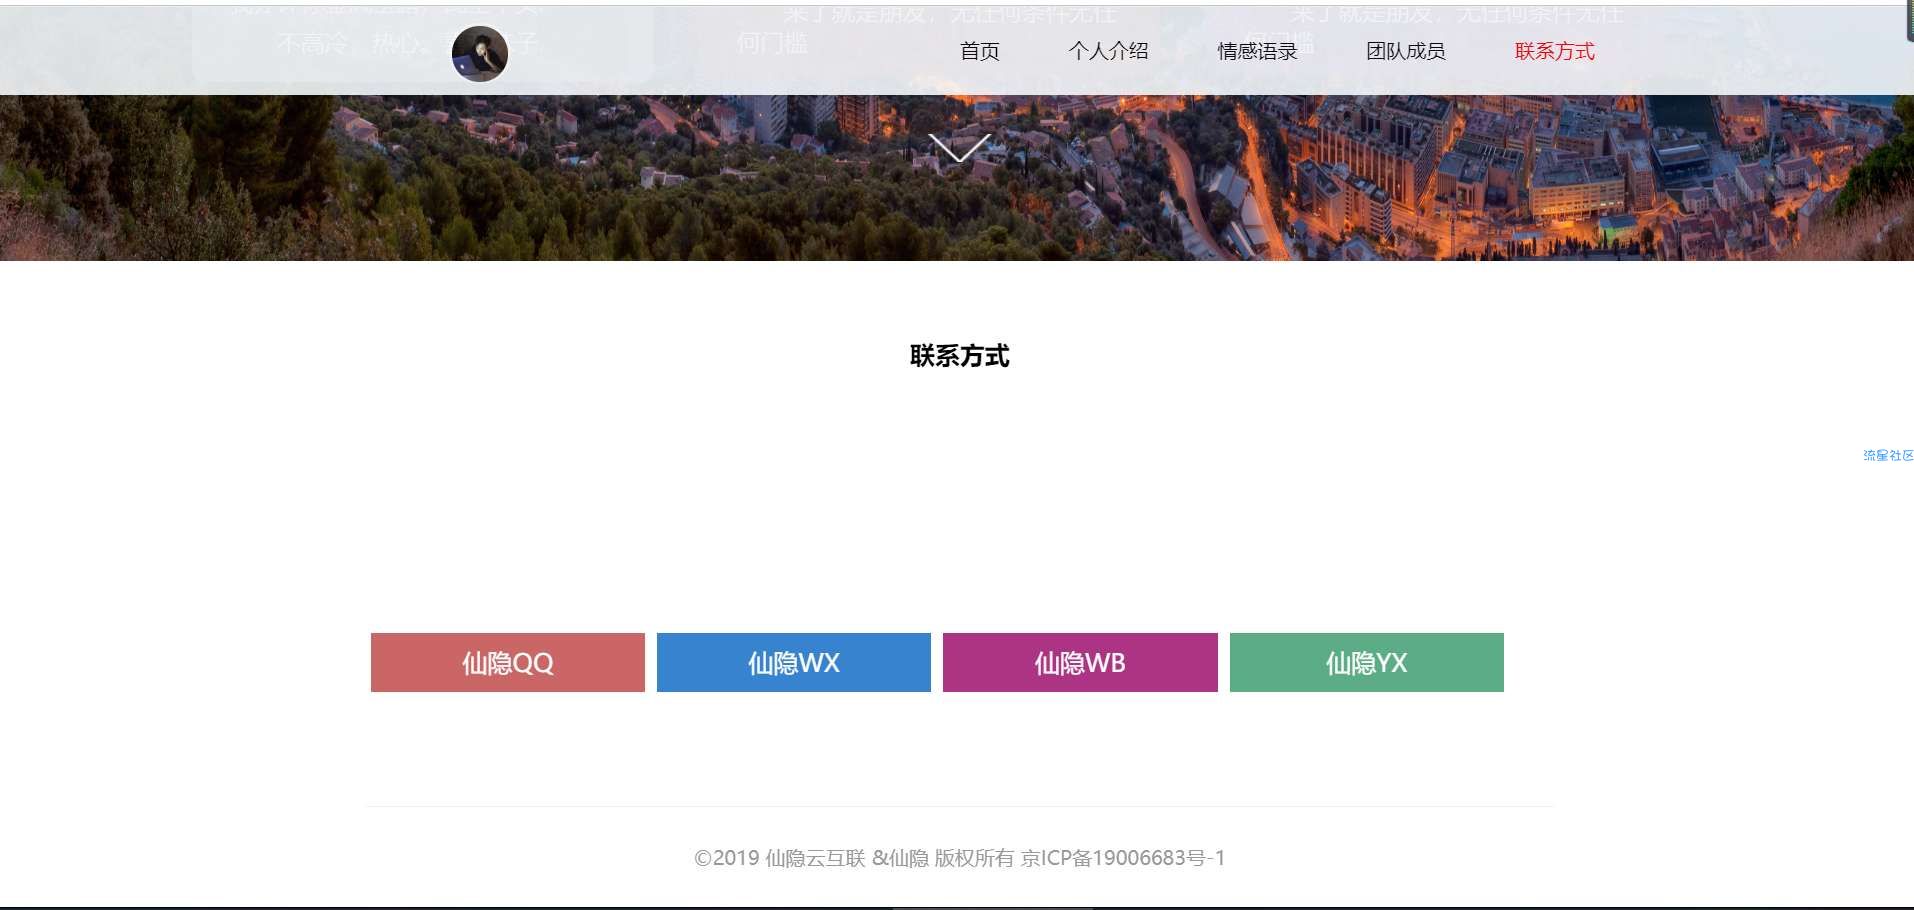1914x910 pixels.
Task: Click the green 仙隐YX button
Action: 1367,662
